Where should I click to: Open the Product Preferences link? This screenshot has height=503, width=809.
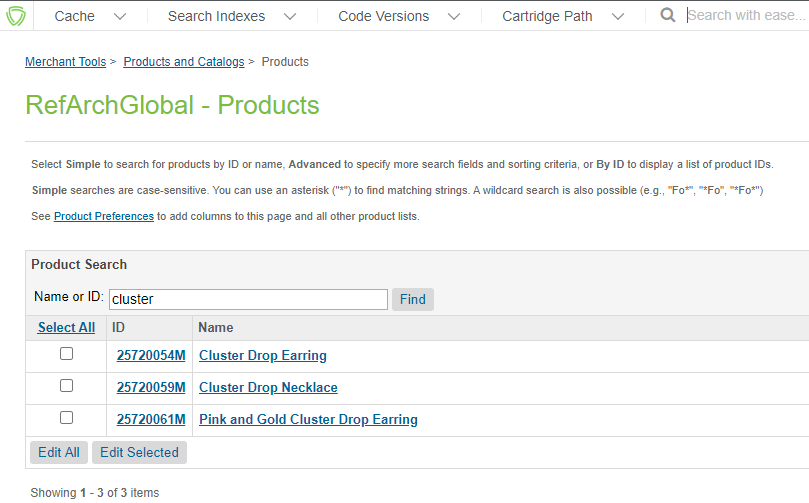(104, 216)
